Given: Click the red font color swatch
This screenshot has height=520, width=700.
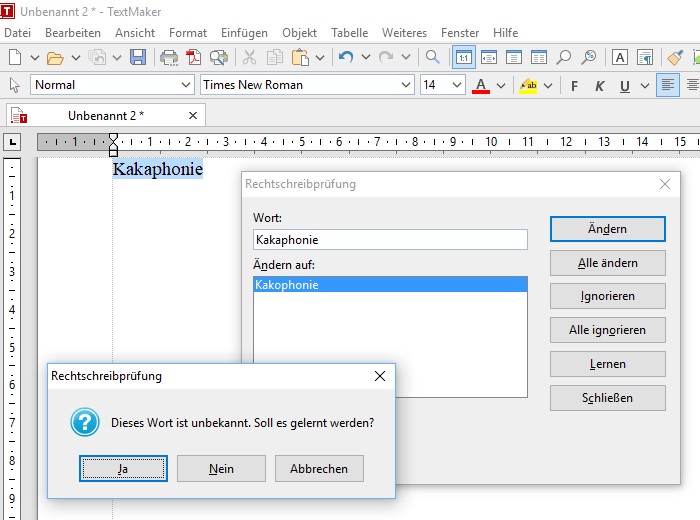Looking at the screenshot, I should tap(481, 86).
